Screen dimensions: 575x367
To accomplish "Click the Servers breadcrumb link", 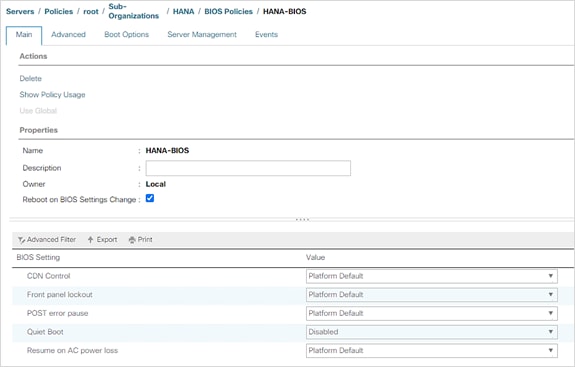I will [x=20, y=11].
